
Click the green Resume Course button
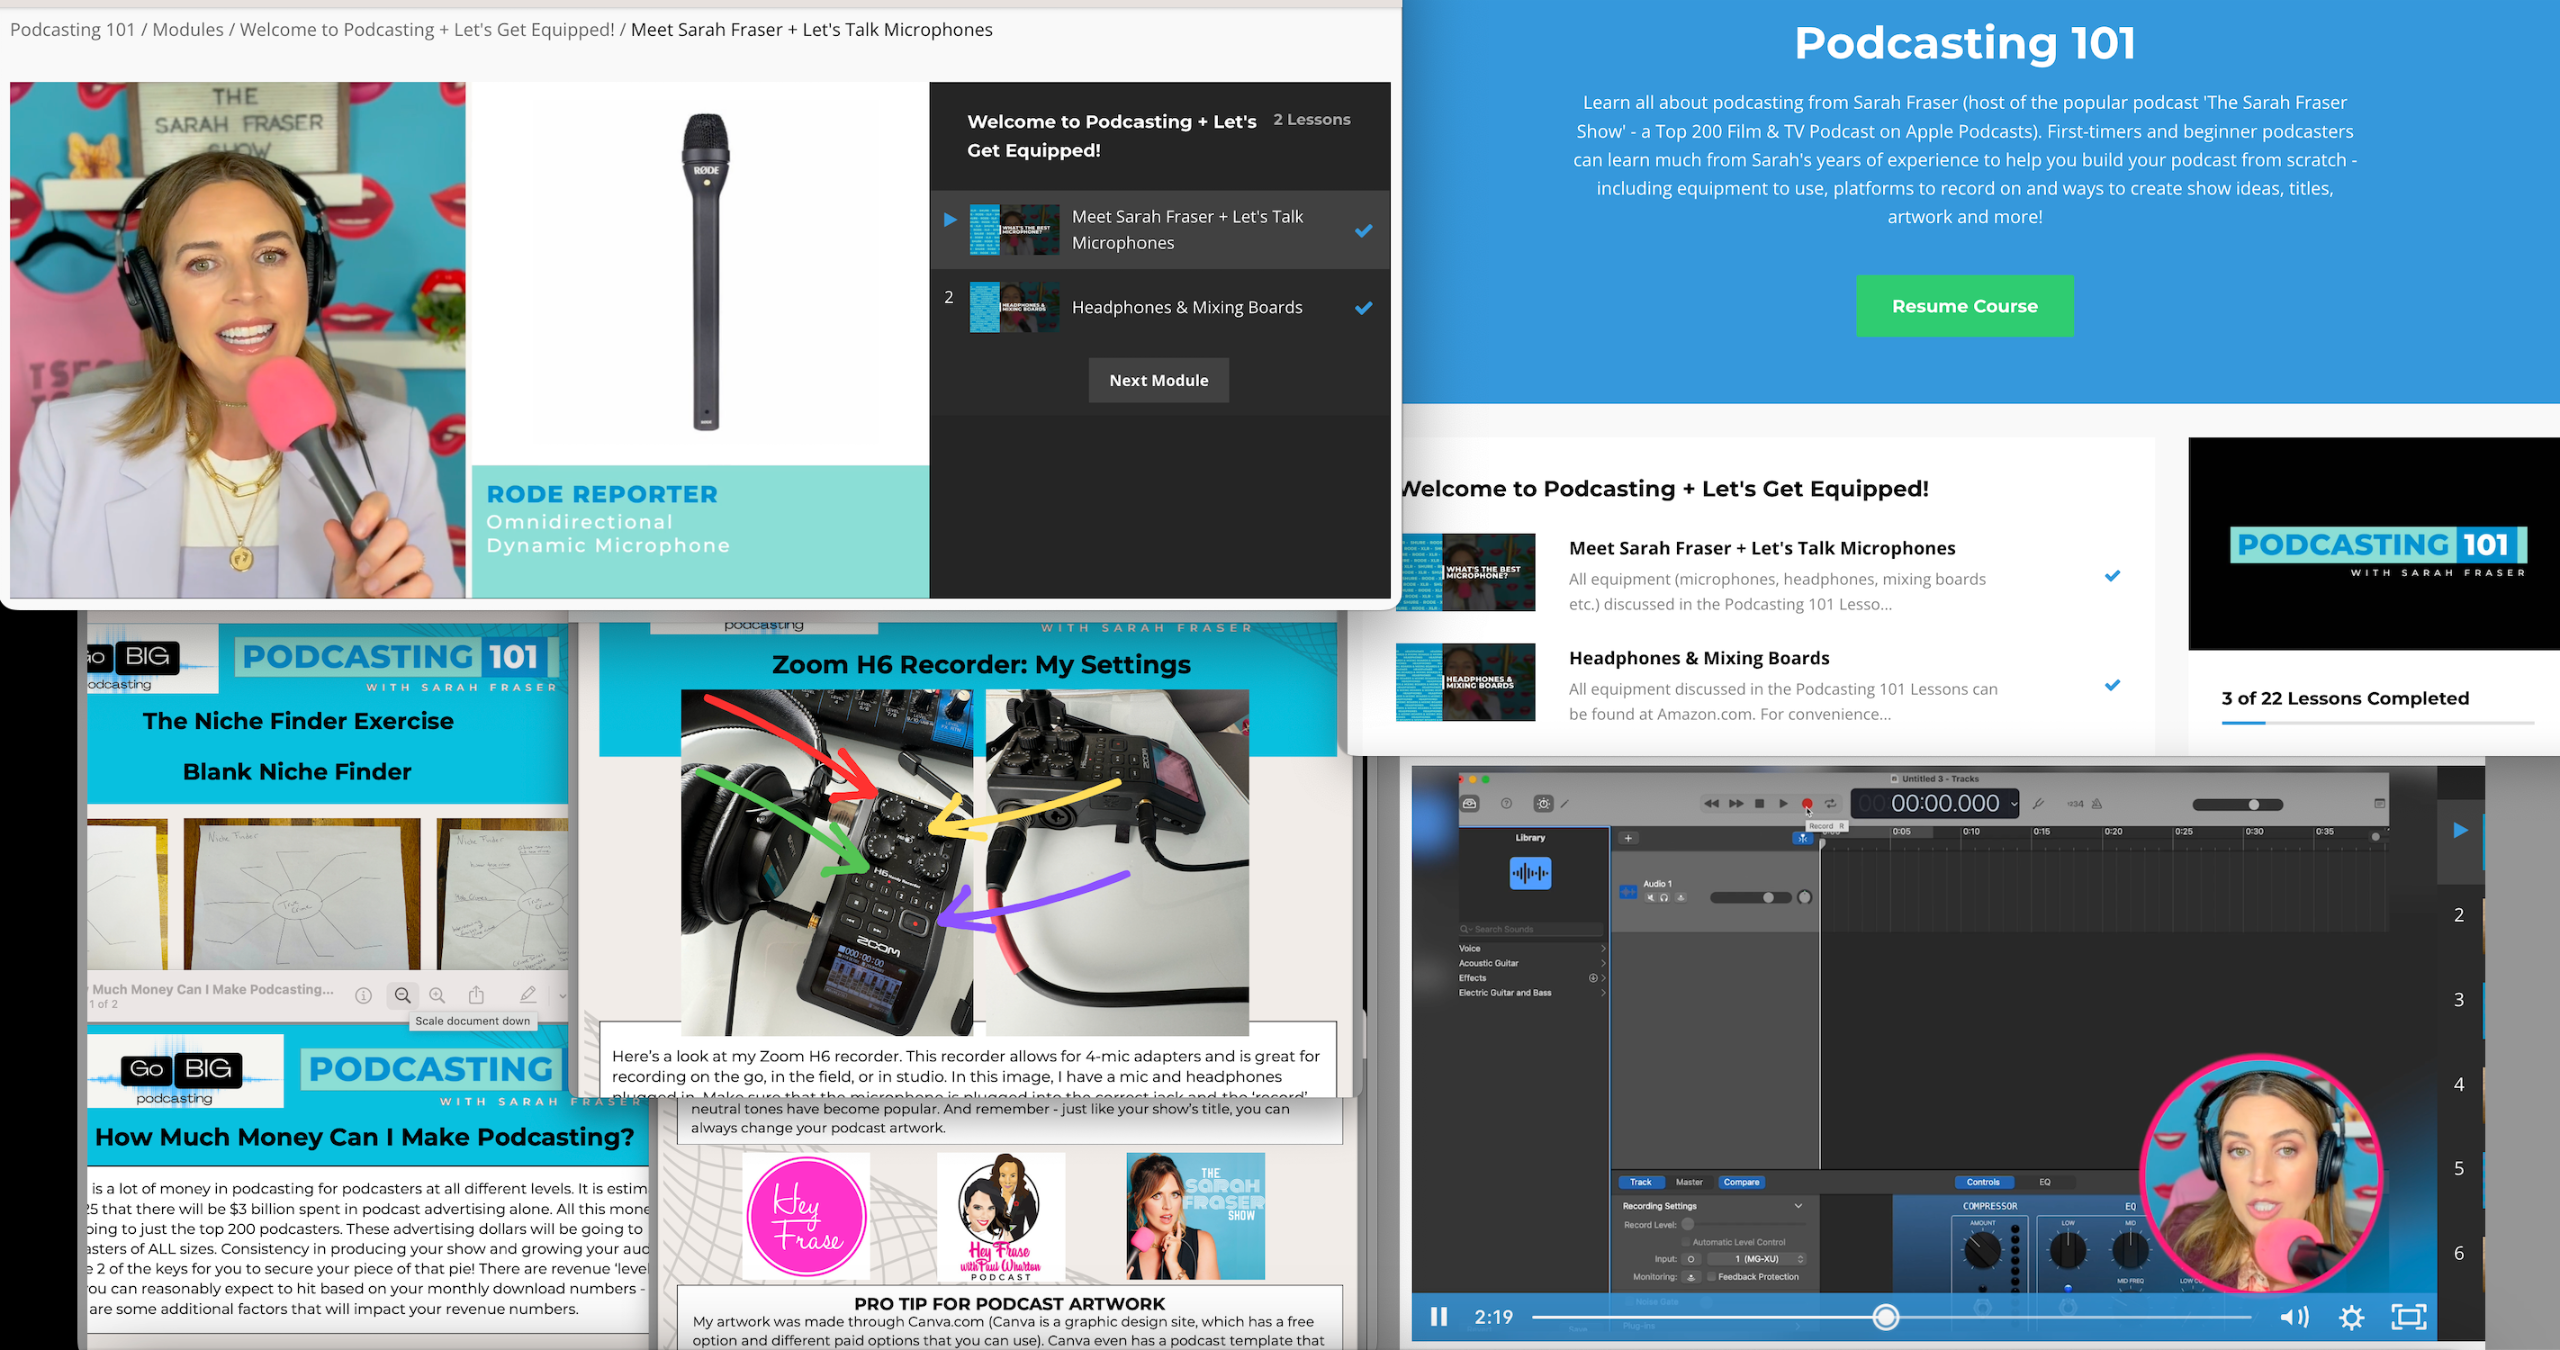click(x=1964, y=306)
